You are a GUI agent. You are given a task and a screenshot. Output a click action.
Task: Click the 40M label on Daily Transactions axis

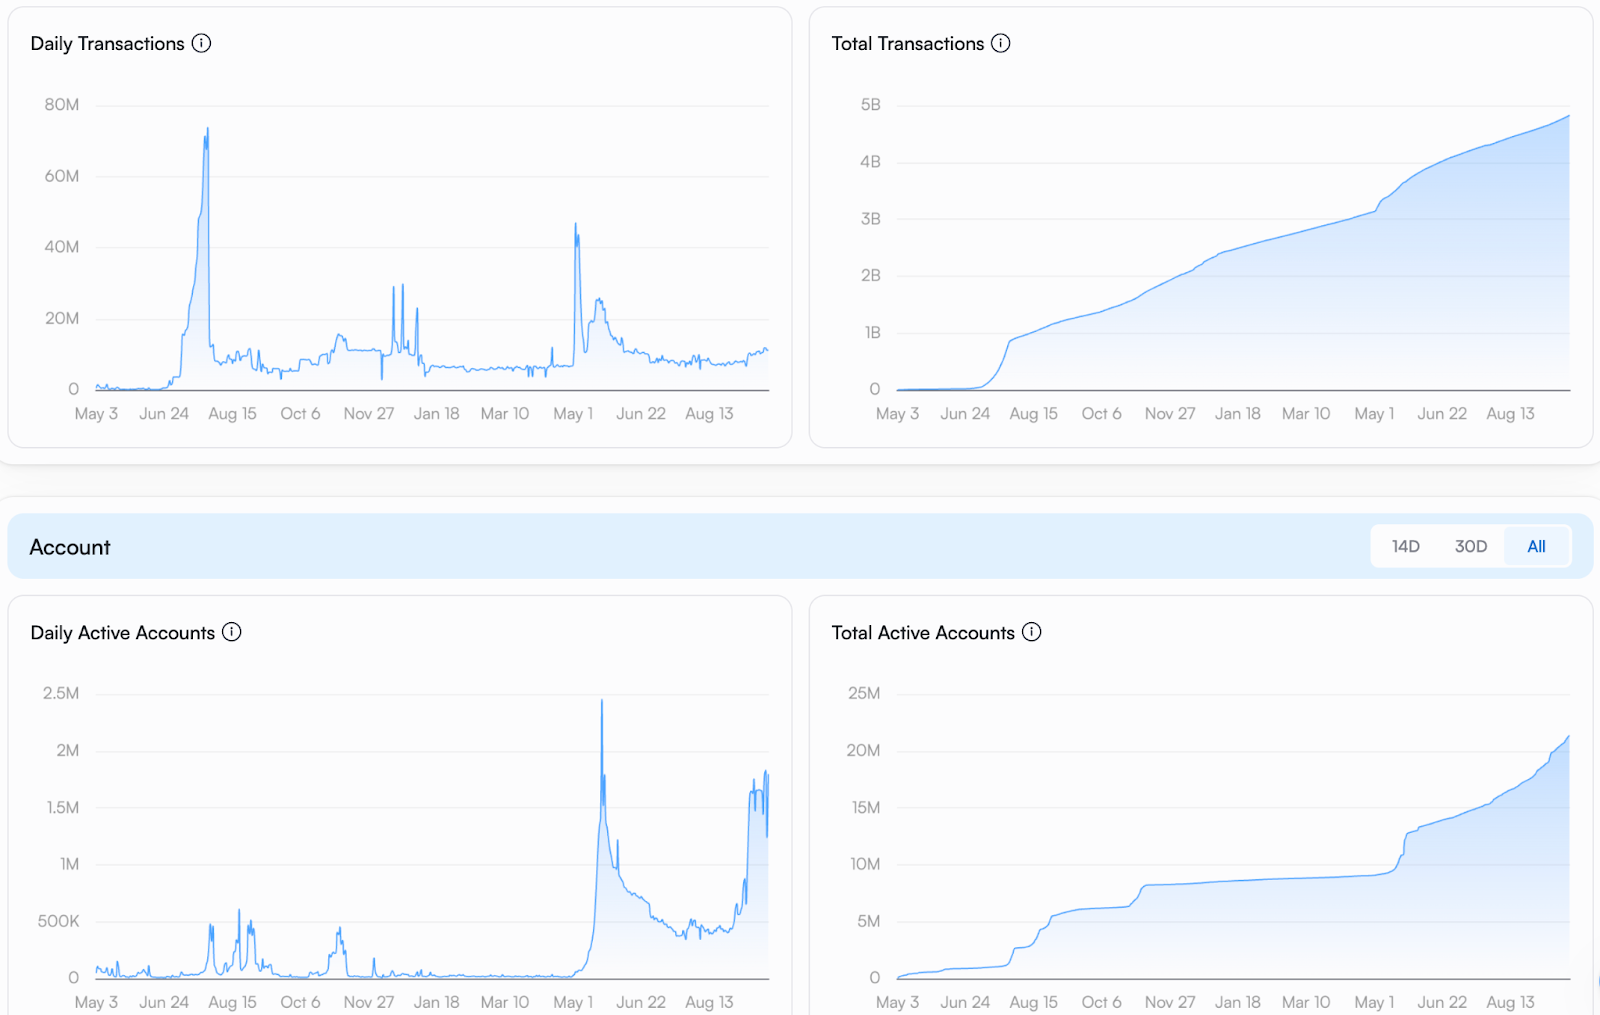(x=62, y=247)
